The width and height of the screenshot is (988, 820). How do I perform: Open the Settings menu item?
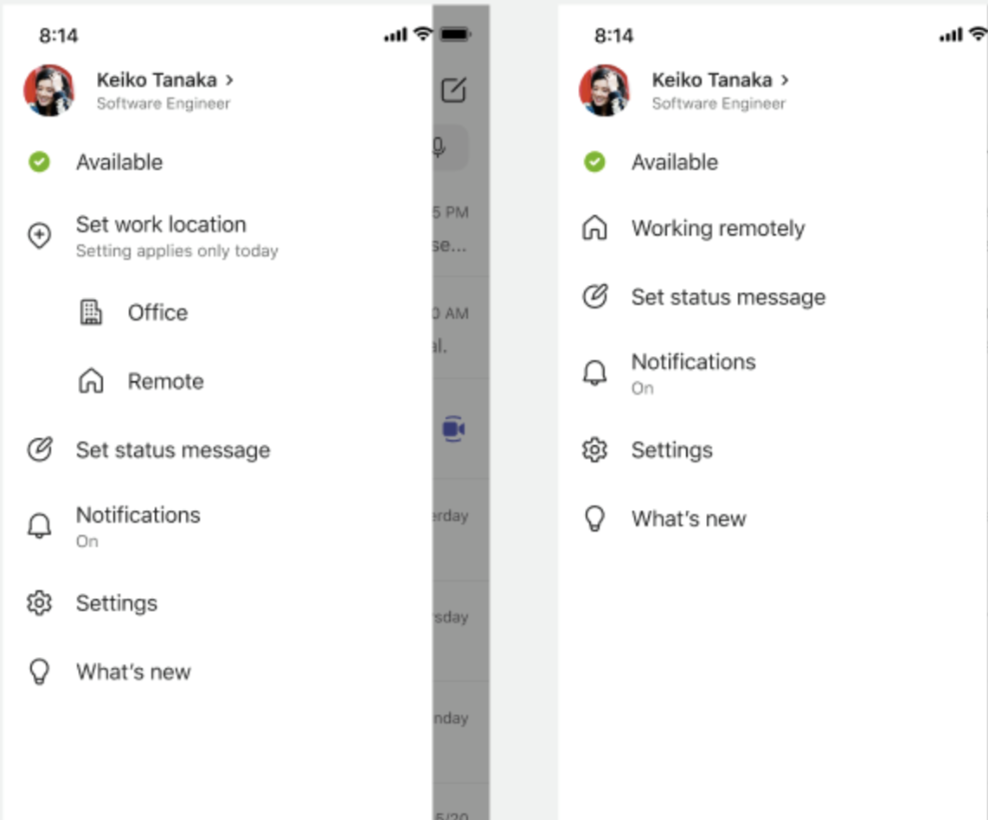(x=672, y=450)
